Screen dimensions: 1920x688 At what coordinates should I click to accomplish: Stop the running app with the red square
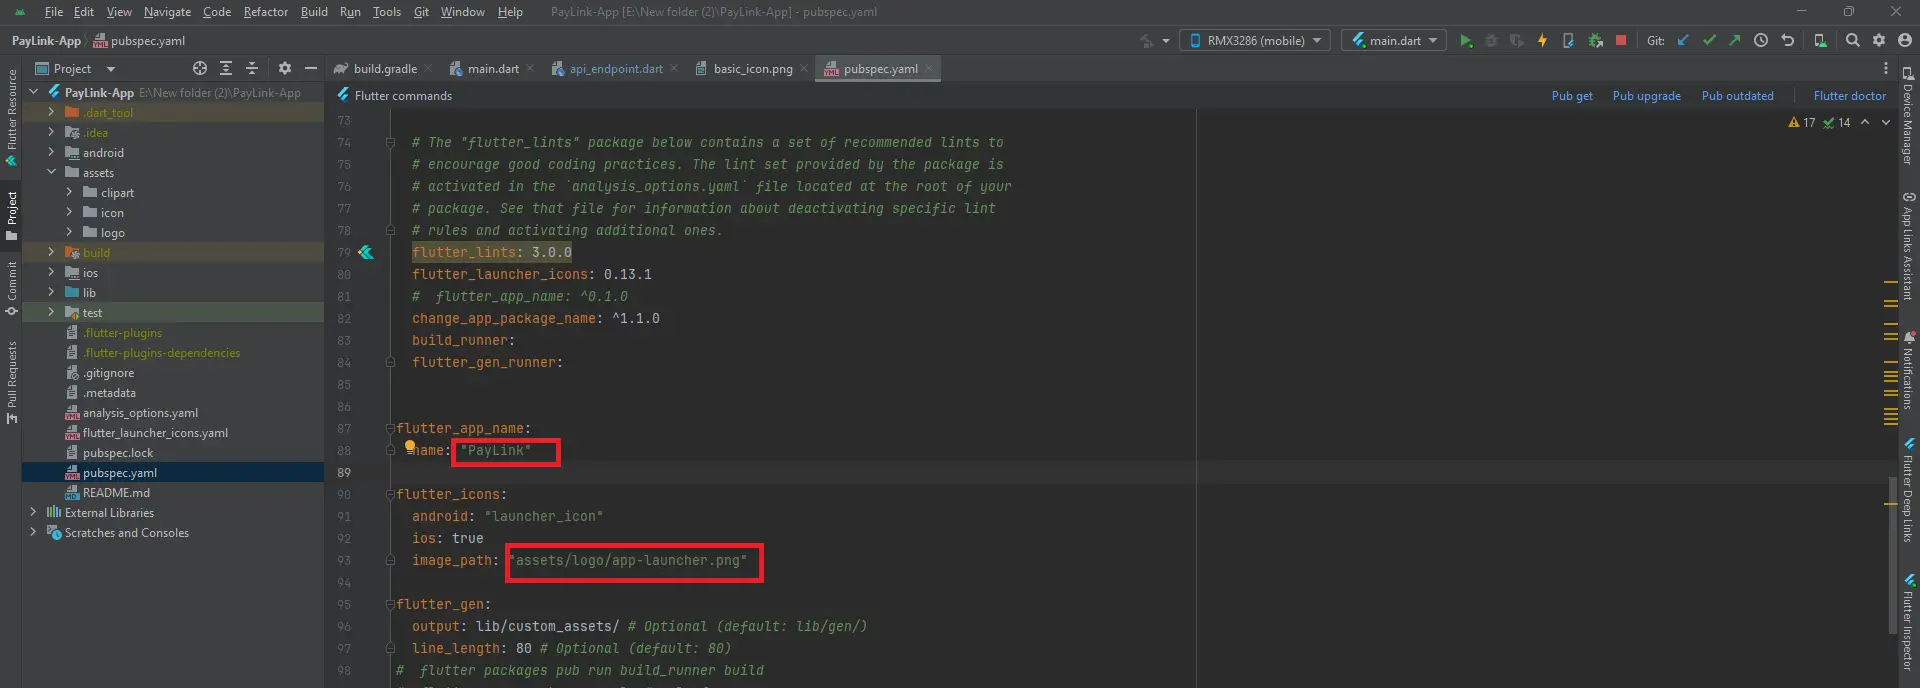click(x=1621, y=41)
